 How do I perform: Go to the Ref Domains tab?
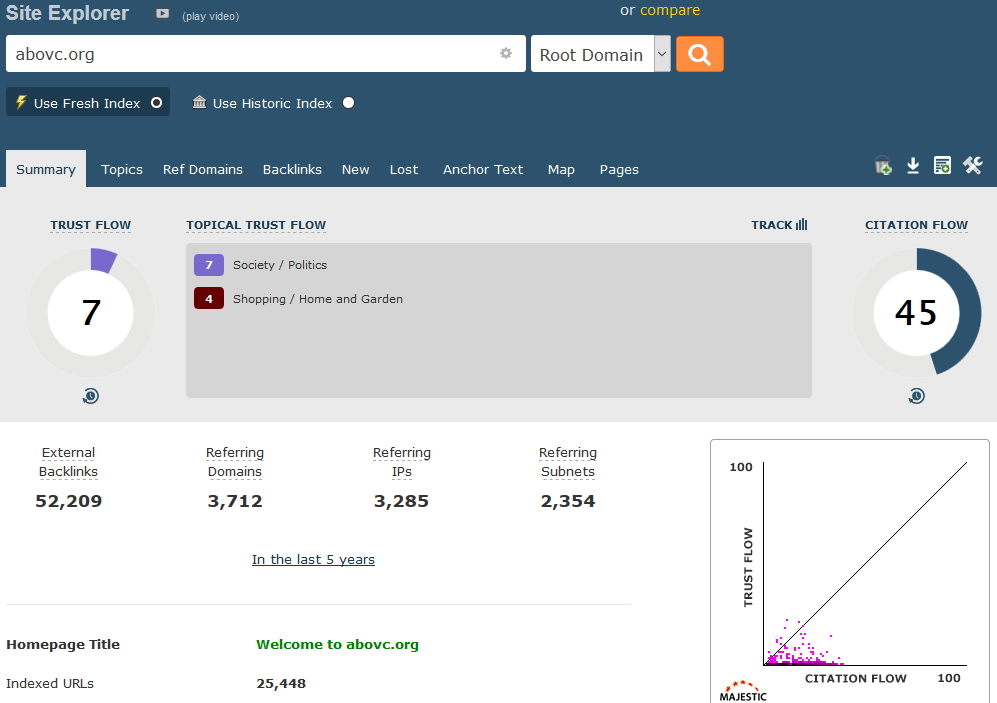[x=203, y=170]
